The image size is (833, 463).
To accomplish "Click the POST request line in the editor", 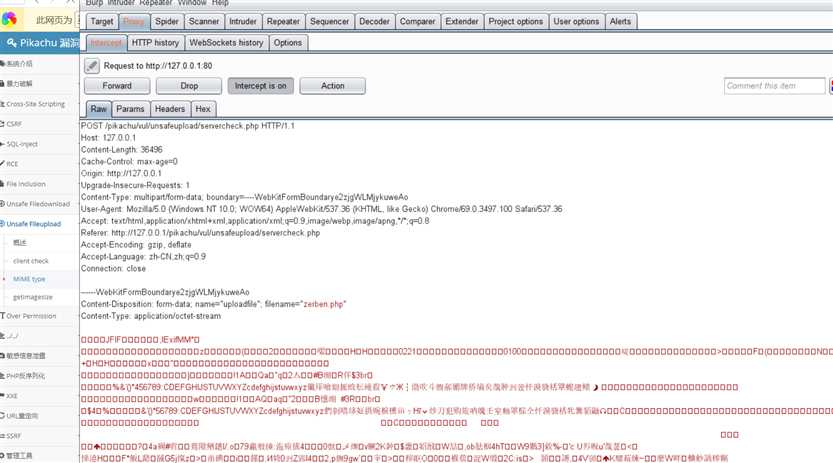I will click(x=188, y=126).
